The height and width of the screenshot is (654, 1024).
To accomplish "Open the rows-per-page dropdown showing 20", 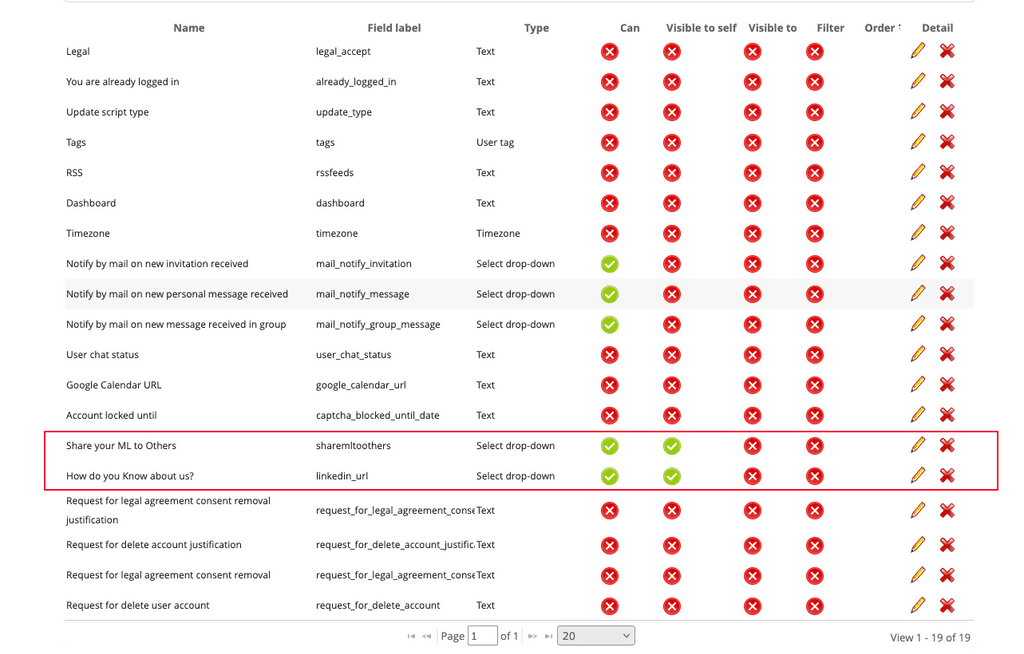I will 596,636.
